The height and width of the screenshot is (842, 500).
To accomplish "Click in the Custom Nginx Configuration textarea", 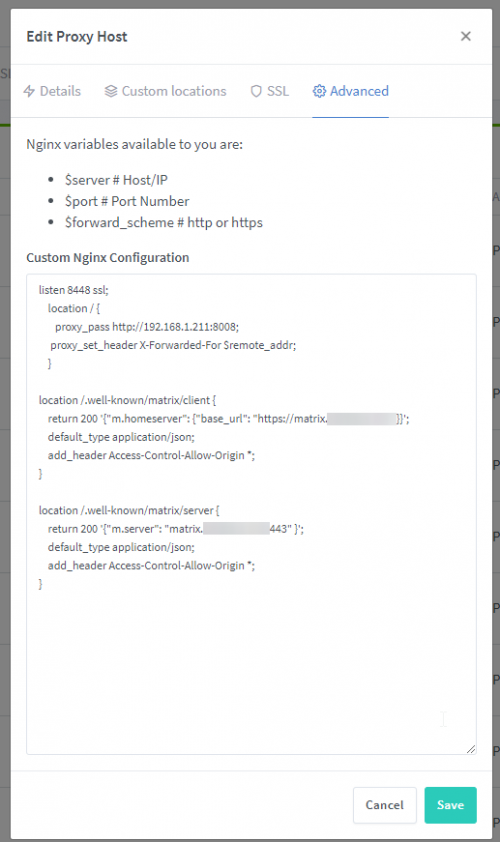I will (x=251, y=514).
